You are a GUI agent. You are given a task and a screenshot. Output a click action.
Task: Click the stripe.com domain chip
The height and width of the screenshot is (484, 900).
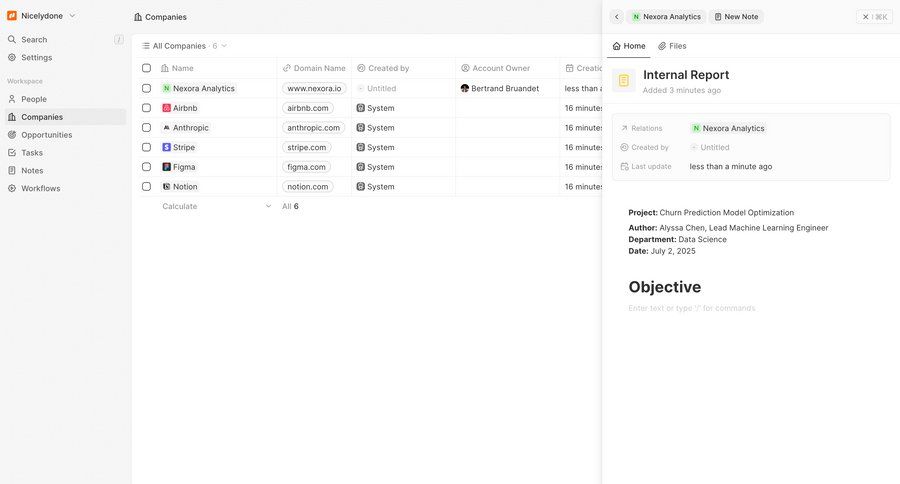point(307,147)
